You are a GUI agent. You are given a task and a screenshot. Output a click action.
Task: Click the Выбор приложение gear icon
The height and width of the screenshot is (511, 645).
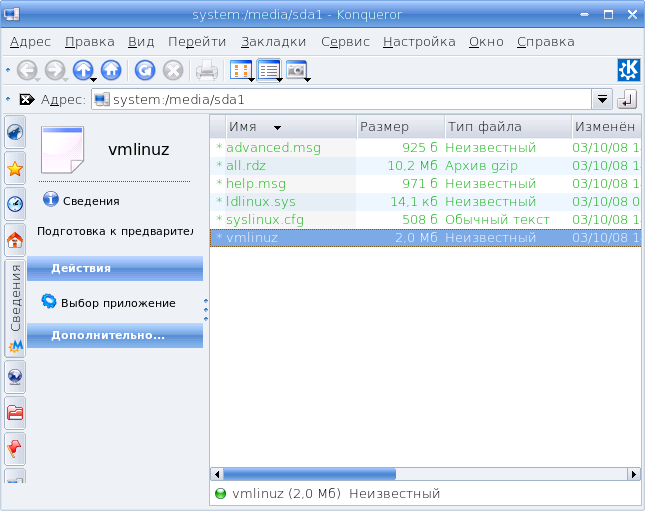coord(49,302)
